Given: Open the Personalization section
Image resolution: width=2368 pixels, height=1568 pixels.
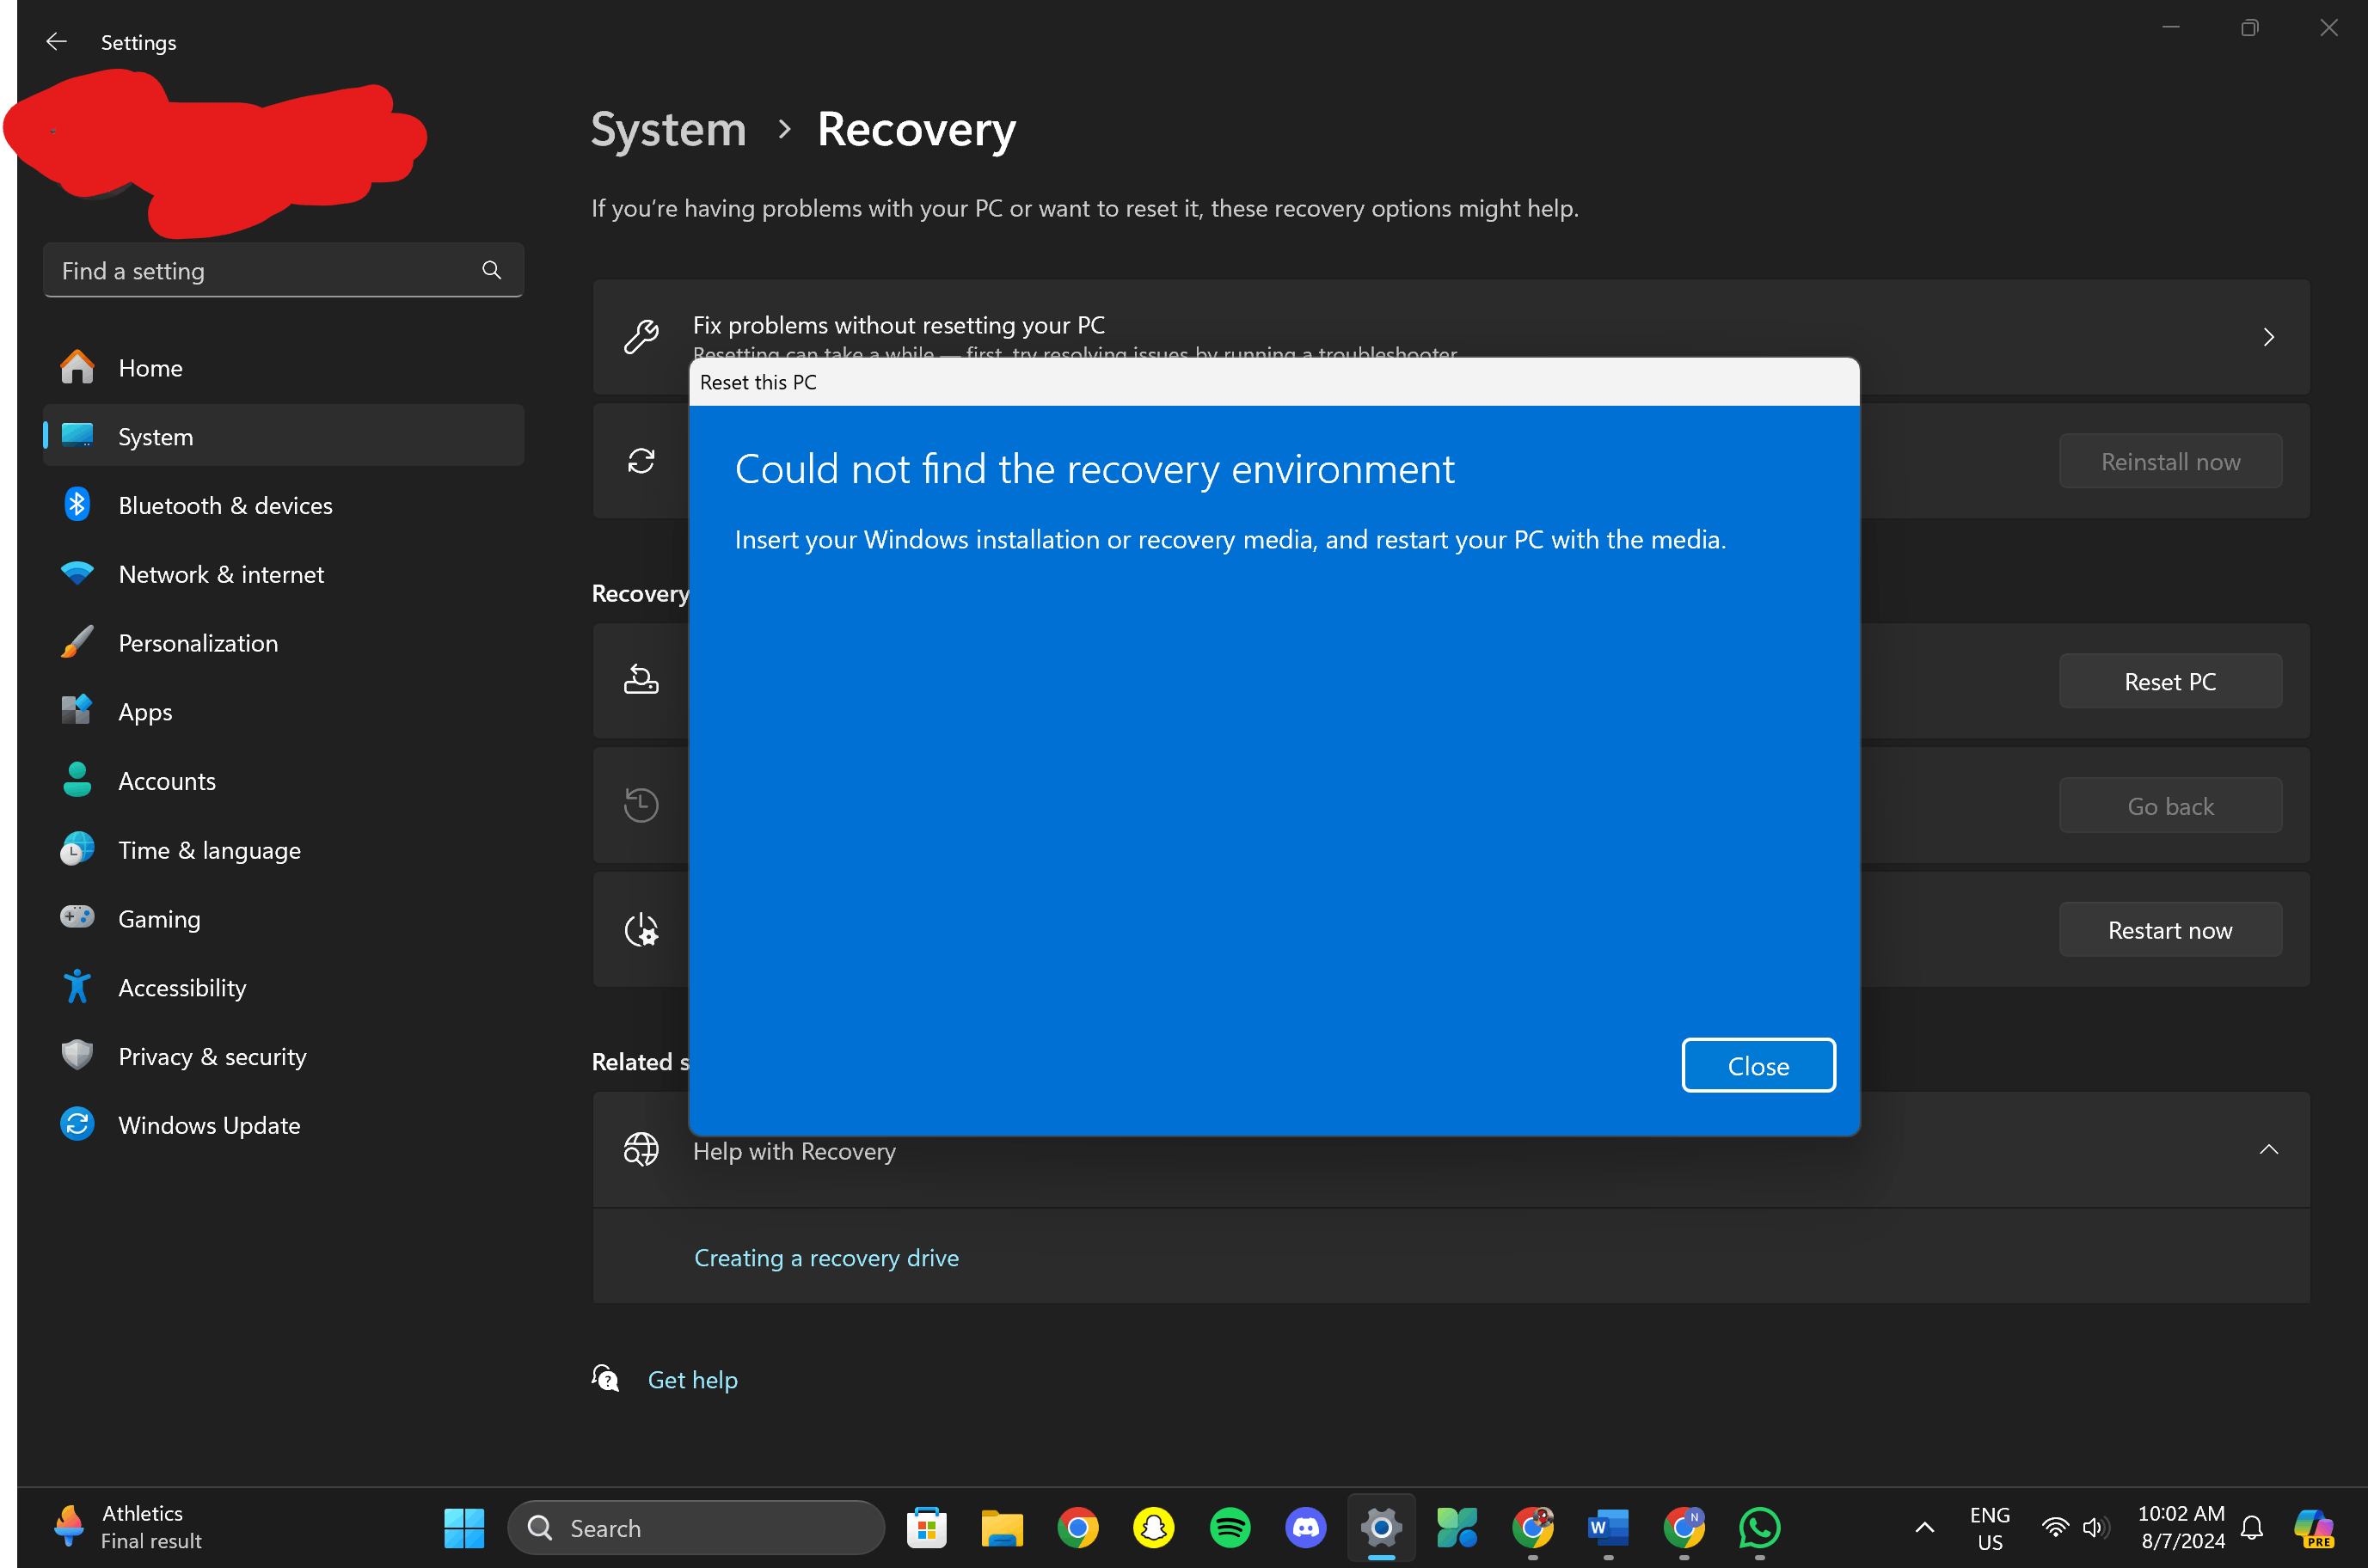Looking at the screenshot, I should pyautogui.click(x=198, y=643).
